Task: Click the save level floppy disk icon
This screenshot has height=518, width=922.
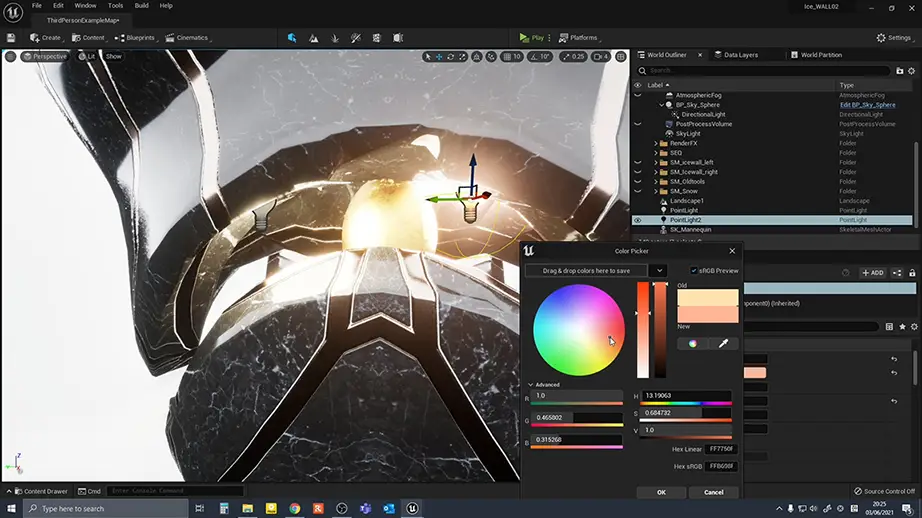Action: point(10,38)
